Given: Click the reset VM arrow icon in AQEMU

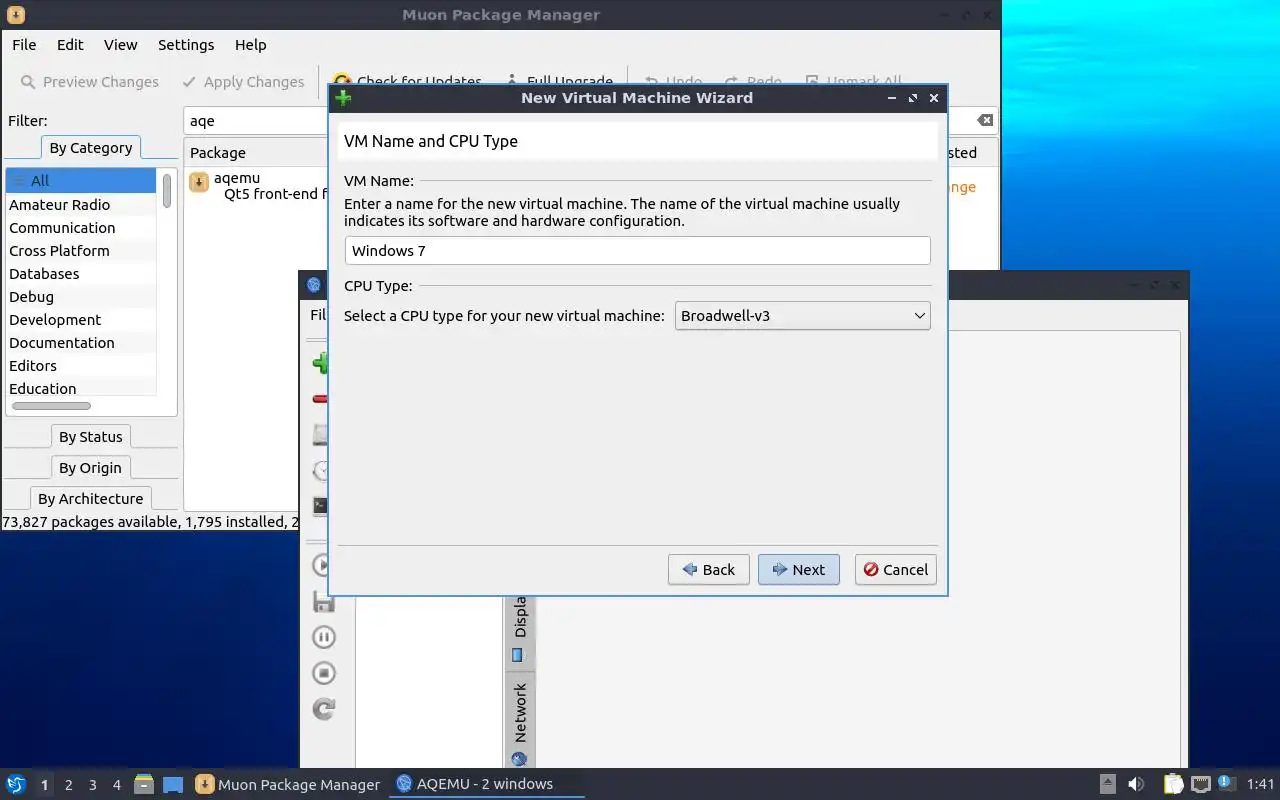Looking at the screenshot, I should click(x=323, y=709).
